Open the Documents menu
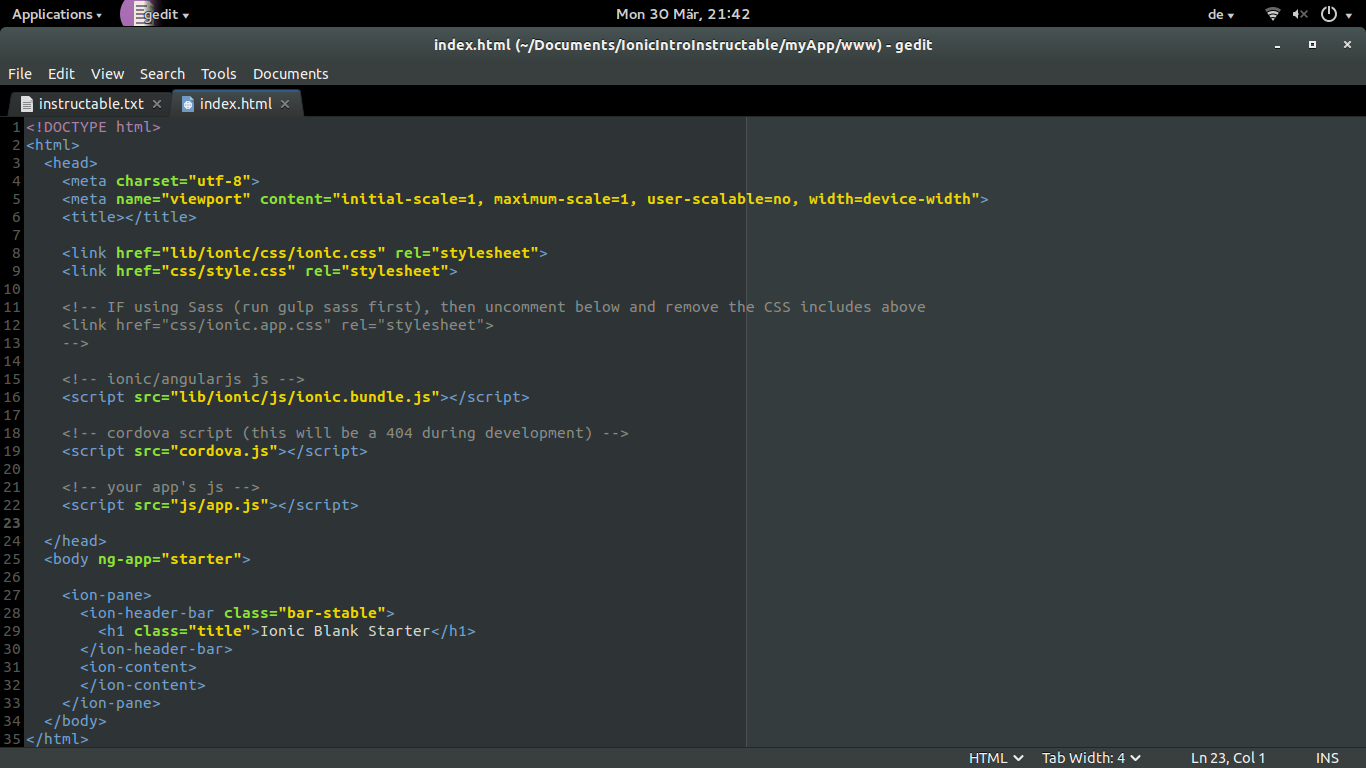 (x=290, y=74)
